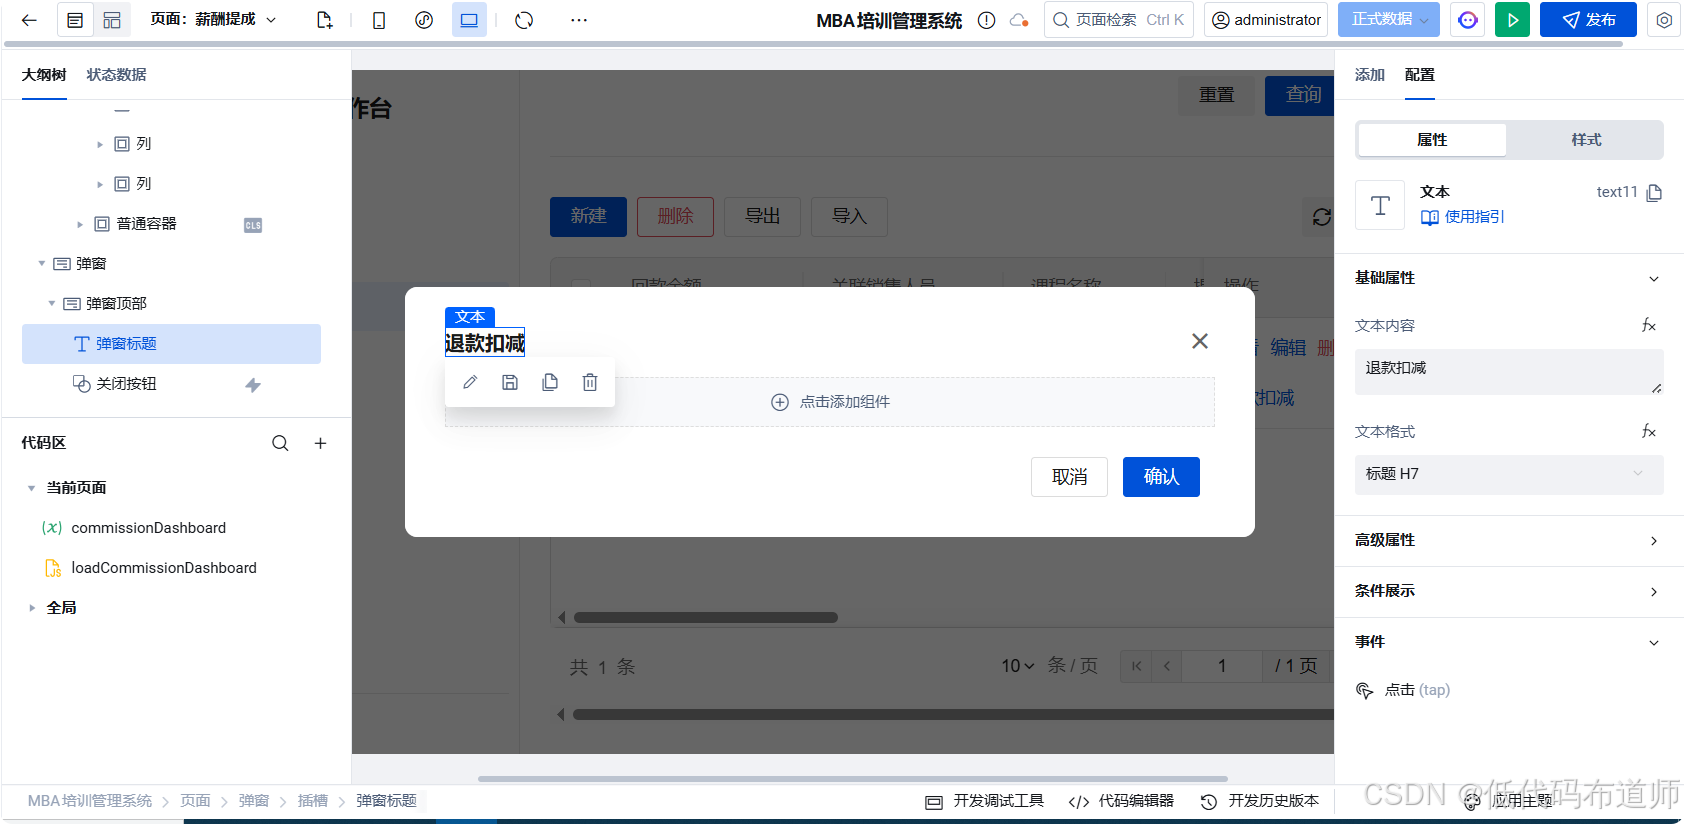Image resolution: width=1684 pixels, height=824 pixels.
Task: Switch to desktop device preview
Action: click(x=469, y=20)
